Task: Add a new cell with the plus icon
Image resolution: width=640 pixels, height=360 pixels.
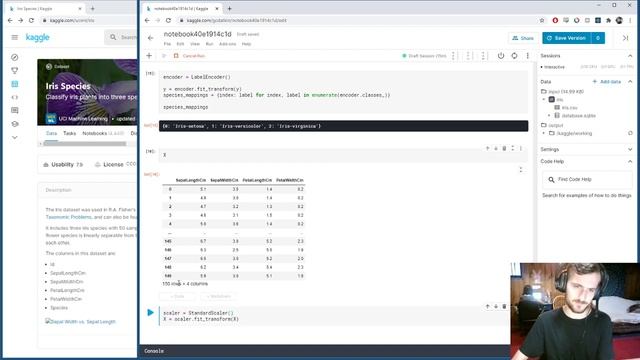Action: coord(149,56)
